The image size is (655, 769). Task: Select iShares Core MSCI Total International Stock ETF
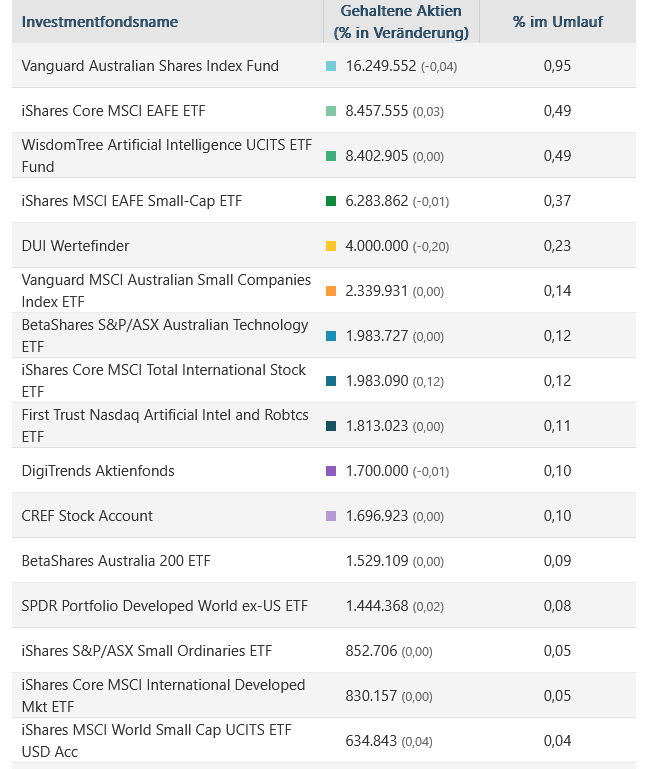tap(164, 381)
